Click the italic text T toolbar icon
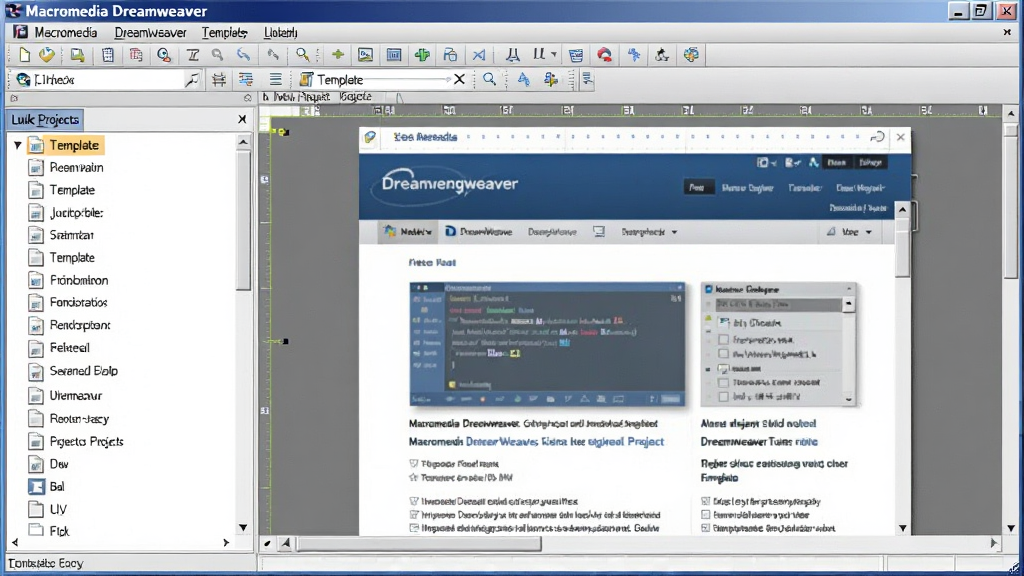 coord(193,55)
